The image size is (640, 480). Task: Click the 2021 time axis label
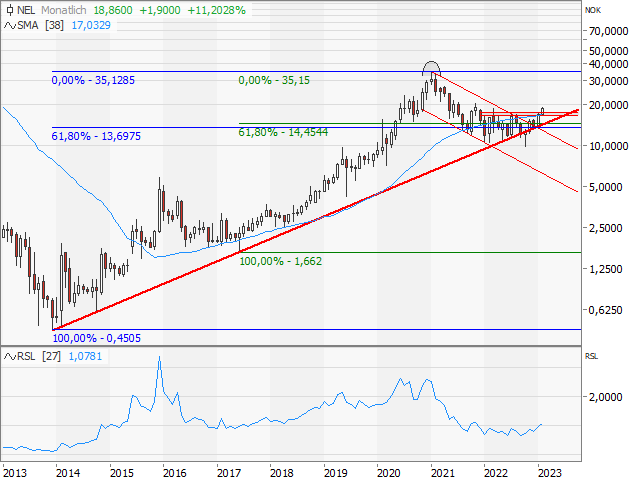pyautogui.click(x=442, y=473)
